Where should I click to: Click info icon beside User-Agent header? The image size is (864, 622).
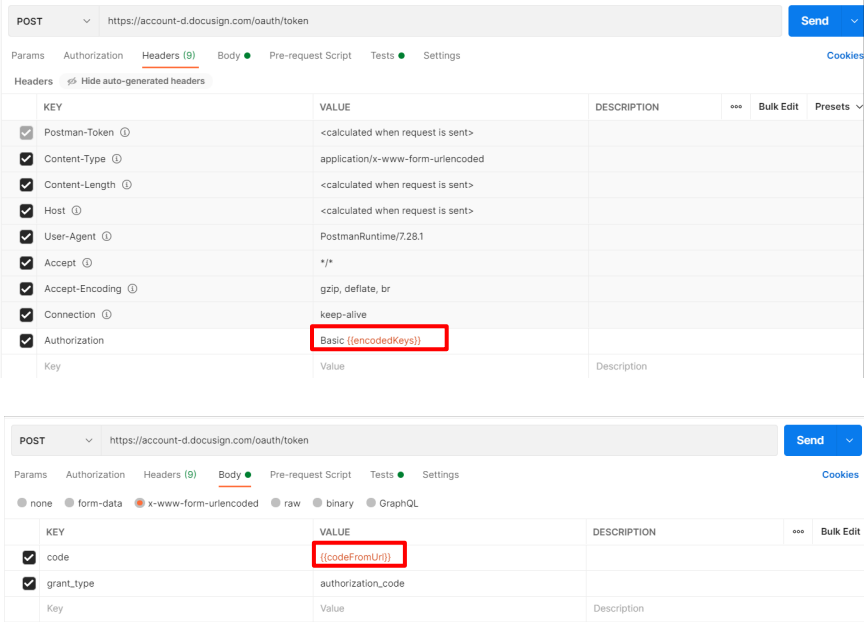click(x=106, y=237)
